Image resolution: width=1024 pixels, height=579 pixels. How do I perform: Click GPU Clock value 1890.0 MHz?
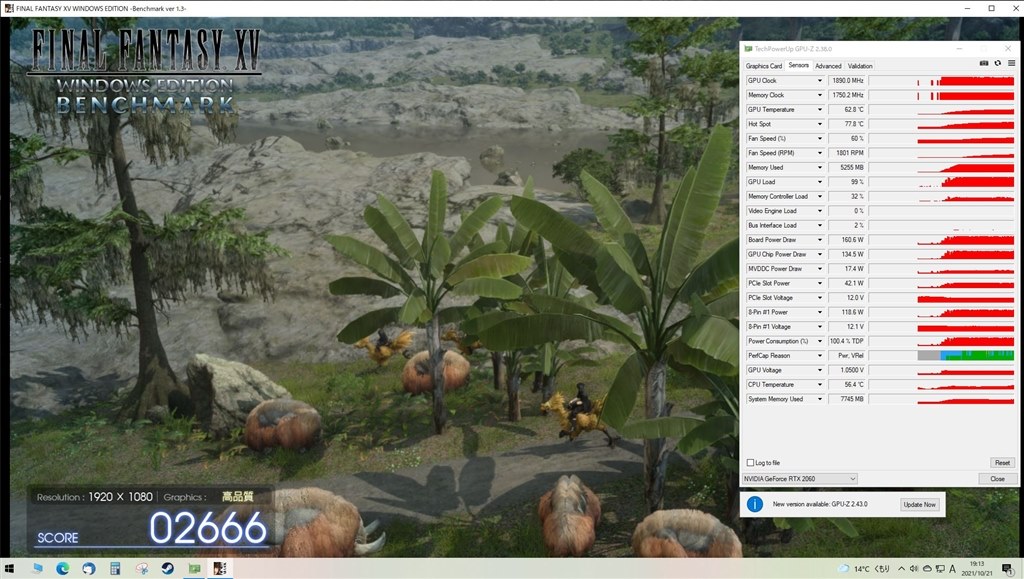pyautogui.click(x=847, y=80)
